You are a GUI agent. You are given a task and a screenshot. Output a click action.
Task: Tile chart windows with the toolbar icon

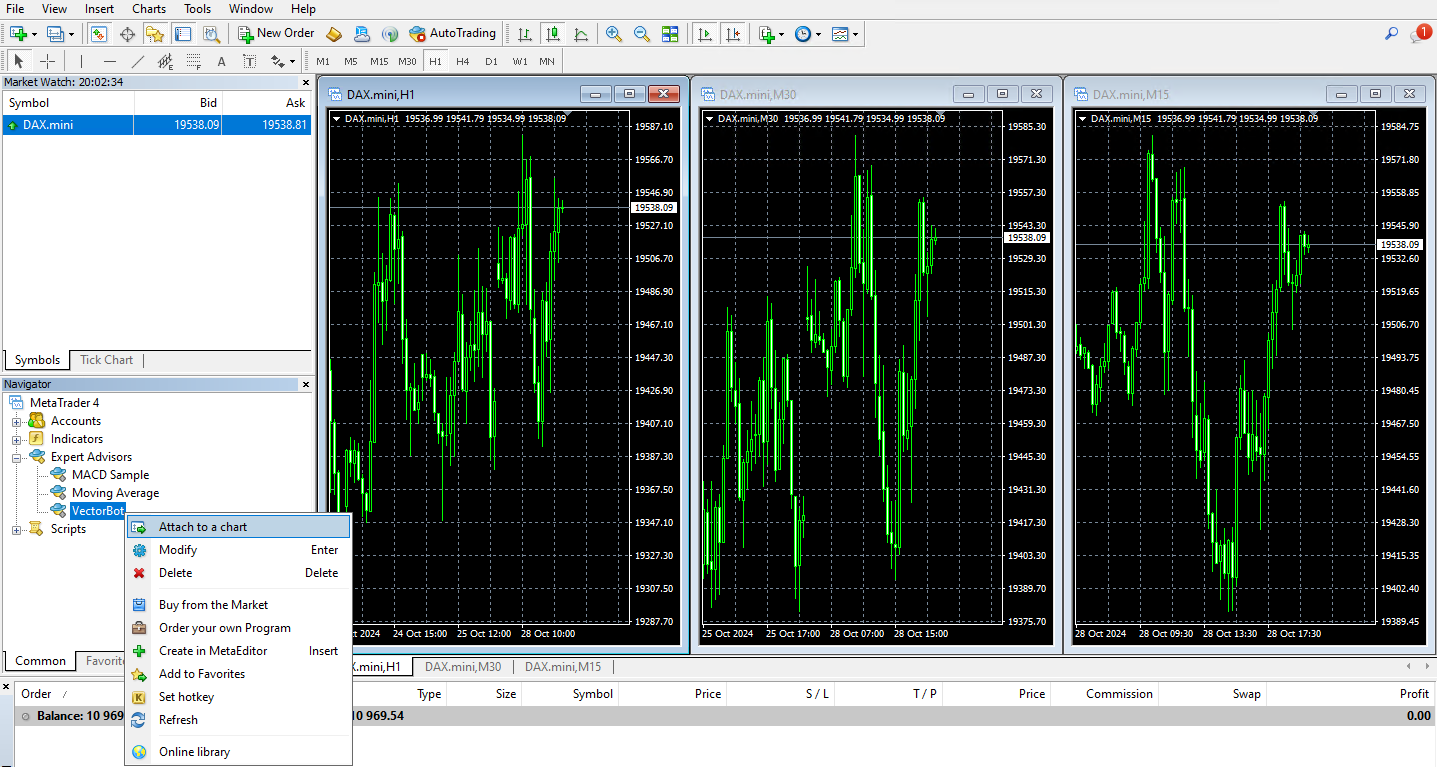[x=670, y=34]
